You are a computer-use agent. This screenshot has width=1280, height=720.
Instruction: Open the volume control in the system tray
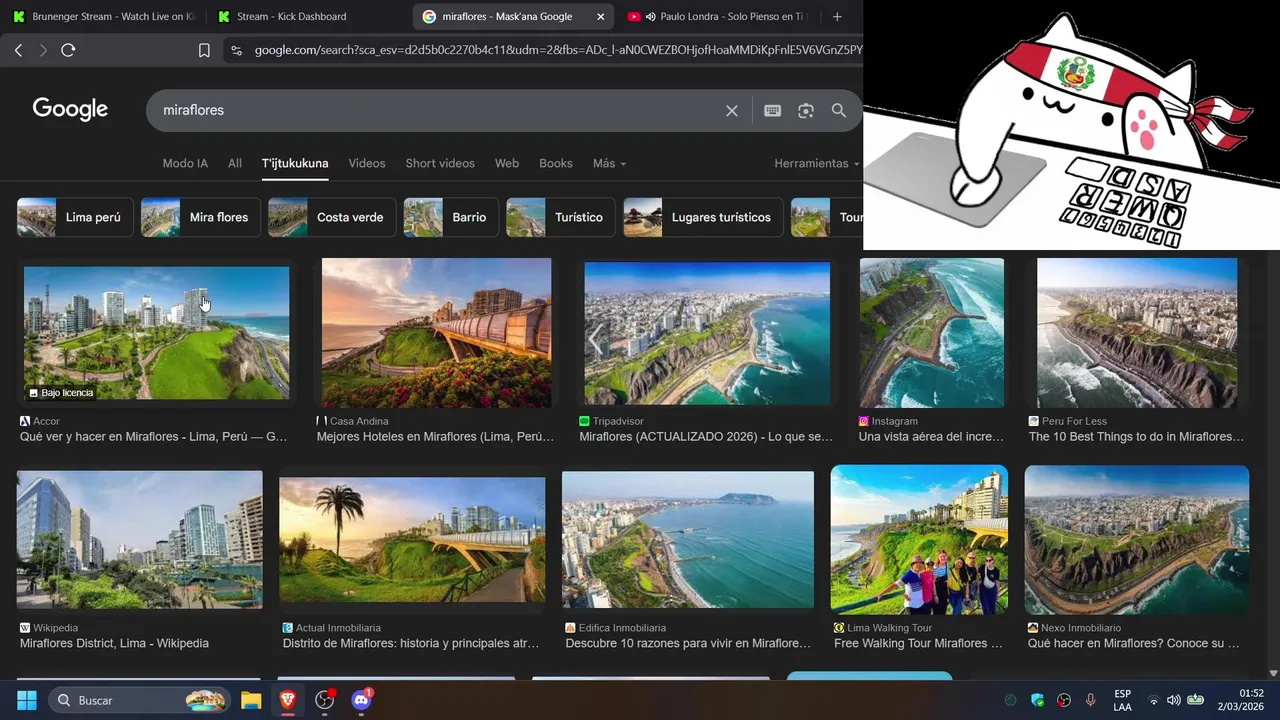click(1173, 700)
